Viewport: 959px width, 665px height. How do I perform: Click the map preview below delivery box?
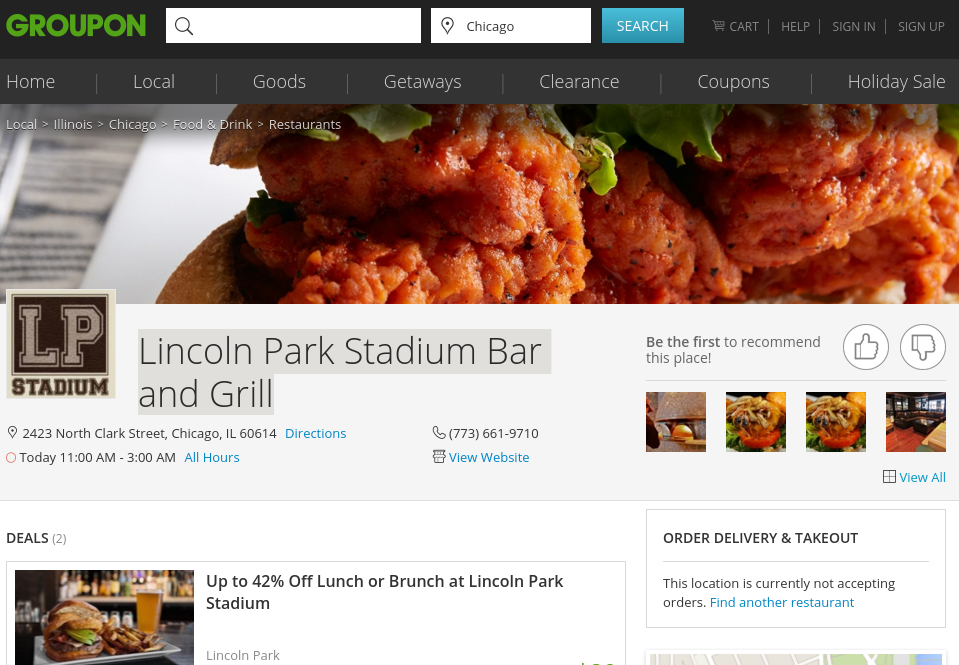coord(796,658)
